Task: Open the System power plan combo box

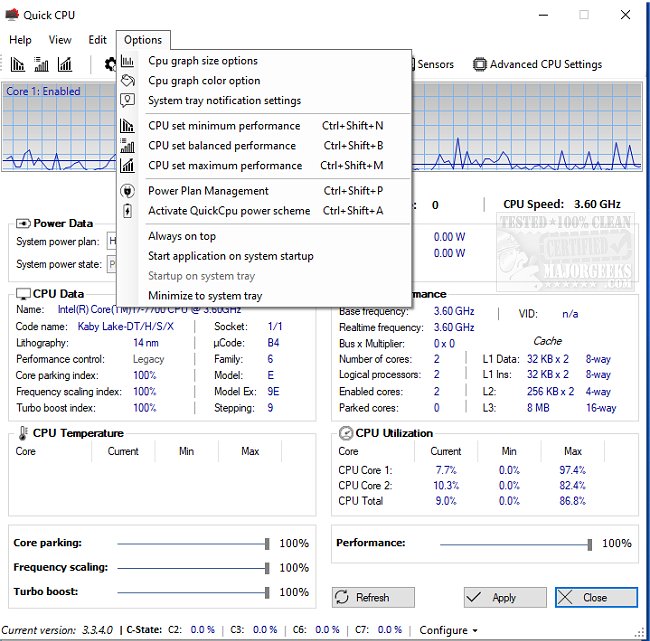Action: 112,241
